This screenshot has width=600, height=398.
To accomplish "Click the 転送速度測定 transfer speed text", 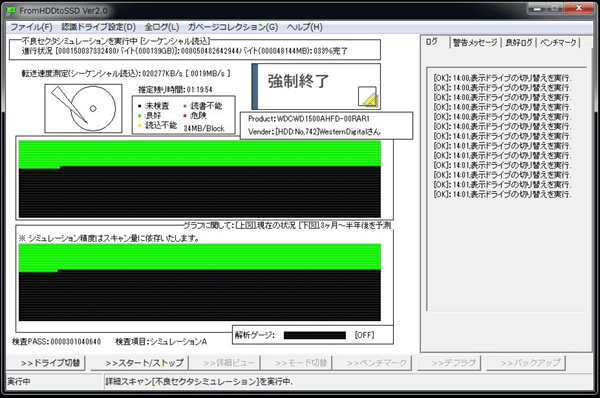I will pos(126,73).
